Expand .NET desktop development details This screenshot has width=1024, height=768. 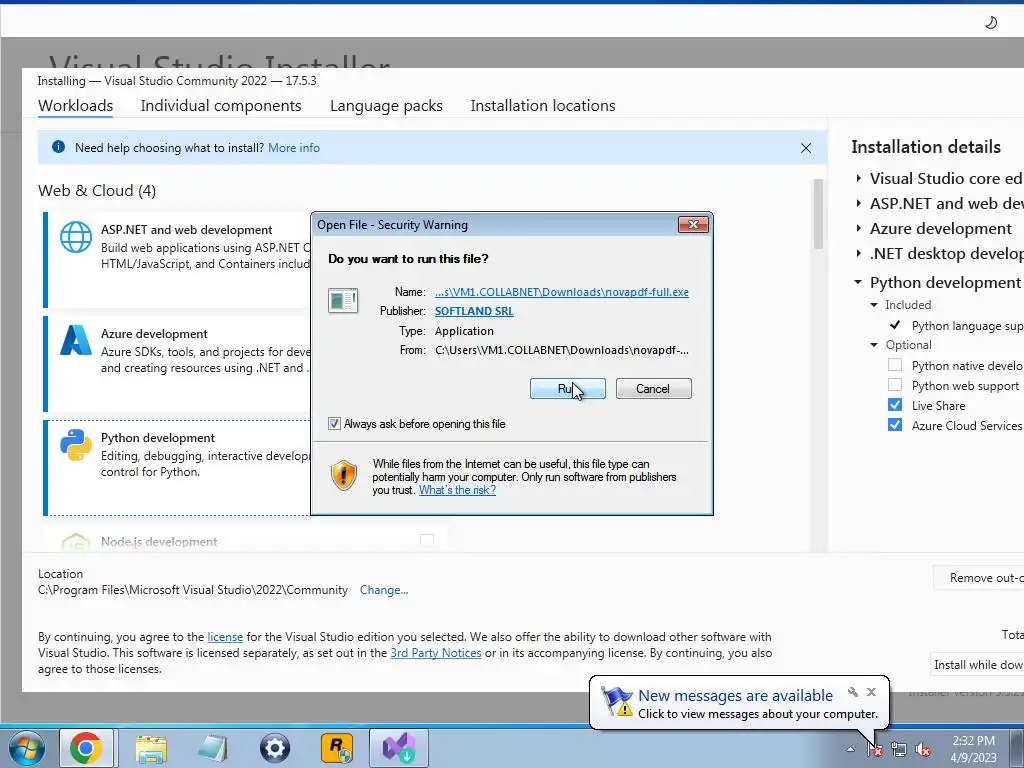tap(858, 253)
